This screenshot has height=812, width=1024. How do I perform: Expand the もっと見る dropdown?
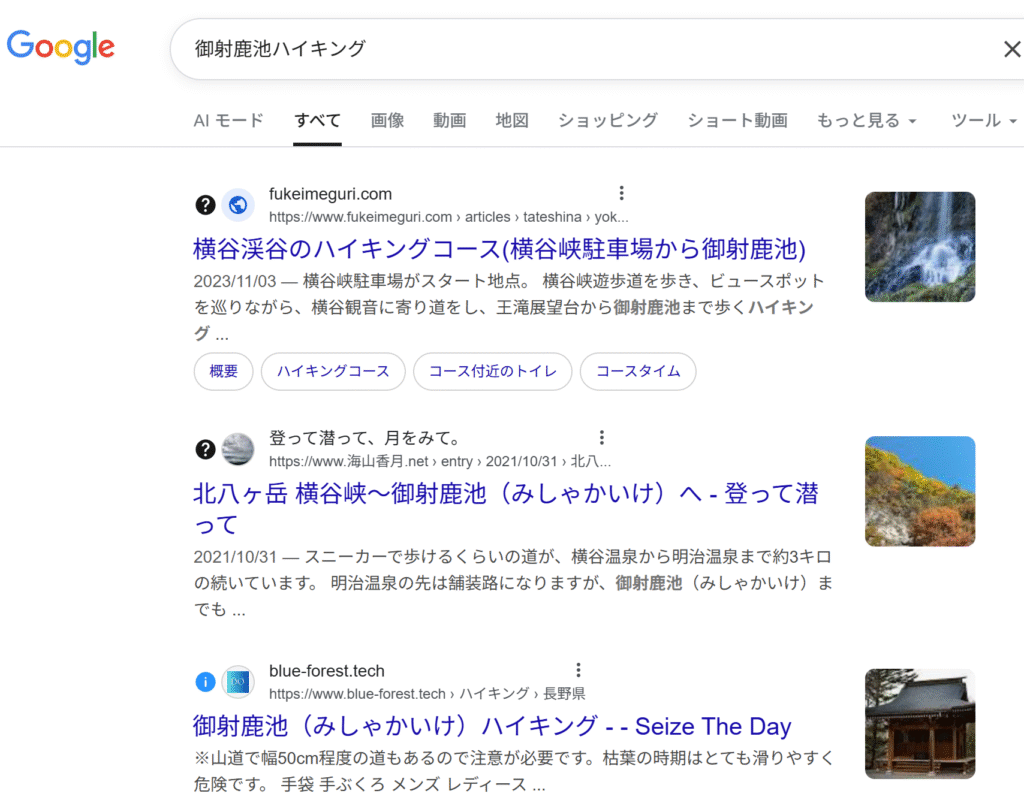866,121
